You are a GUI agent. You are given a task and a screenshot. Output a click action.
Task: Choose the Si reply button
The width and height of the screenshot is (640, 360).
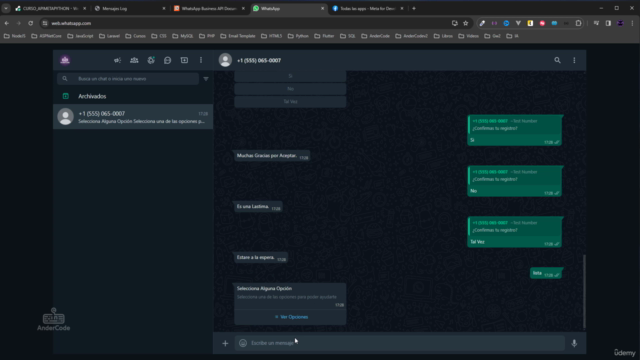pyautogui.click(x=290, y=76)
